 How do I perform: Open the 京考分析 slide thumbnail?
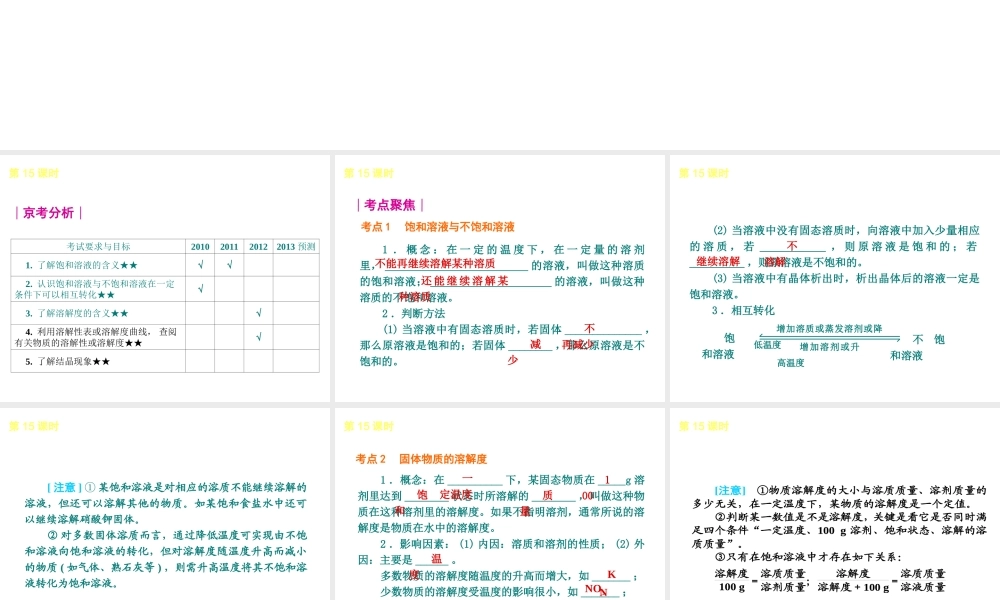pos(165,278)
